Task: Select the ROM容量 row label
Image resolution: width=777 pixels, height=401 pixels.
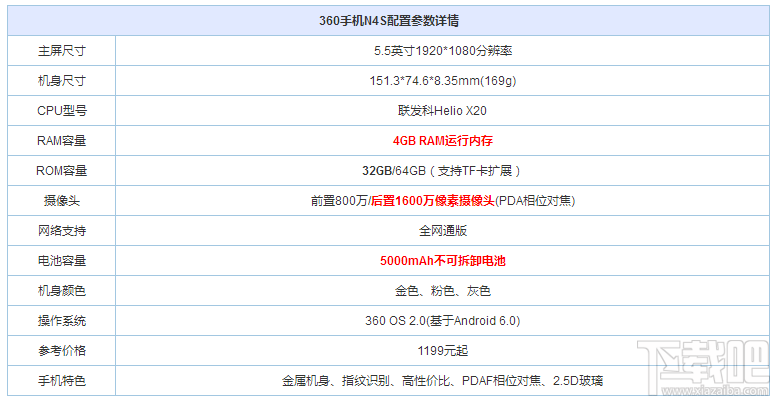Action: coord(61,171)
